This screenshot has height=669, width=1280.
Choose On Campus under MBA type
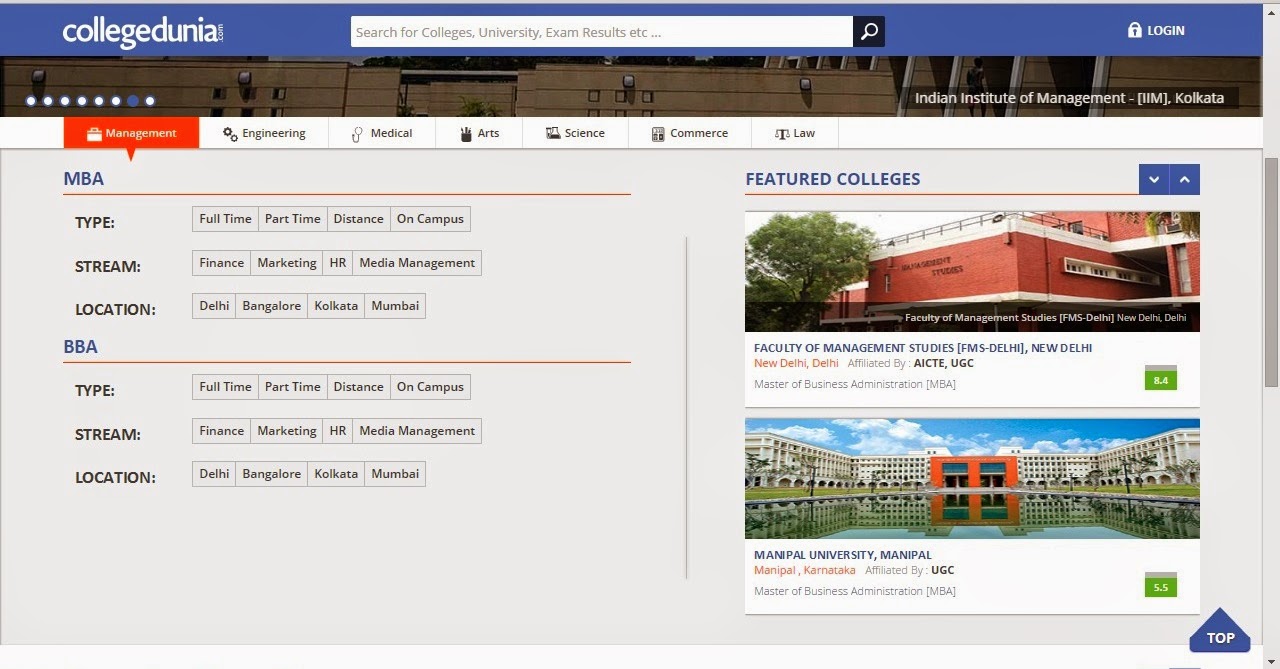point(430,219)
